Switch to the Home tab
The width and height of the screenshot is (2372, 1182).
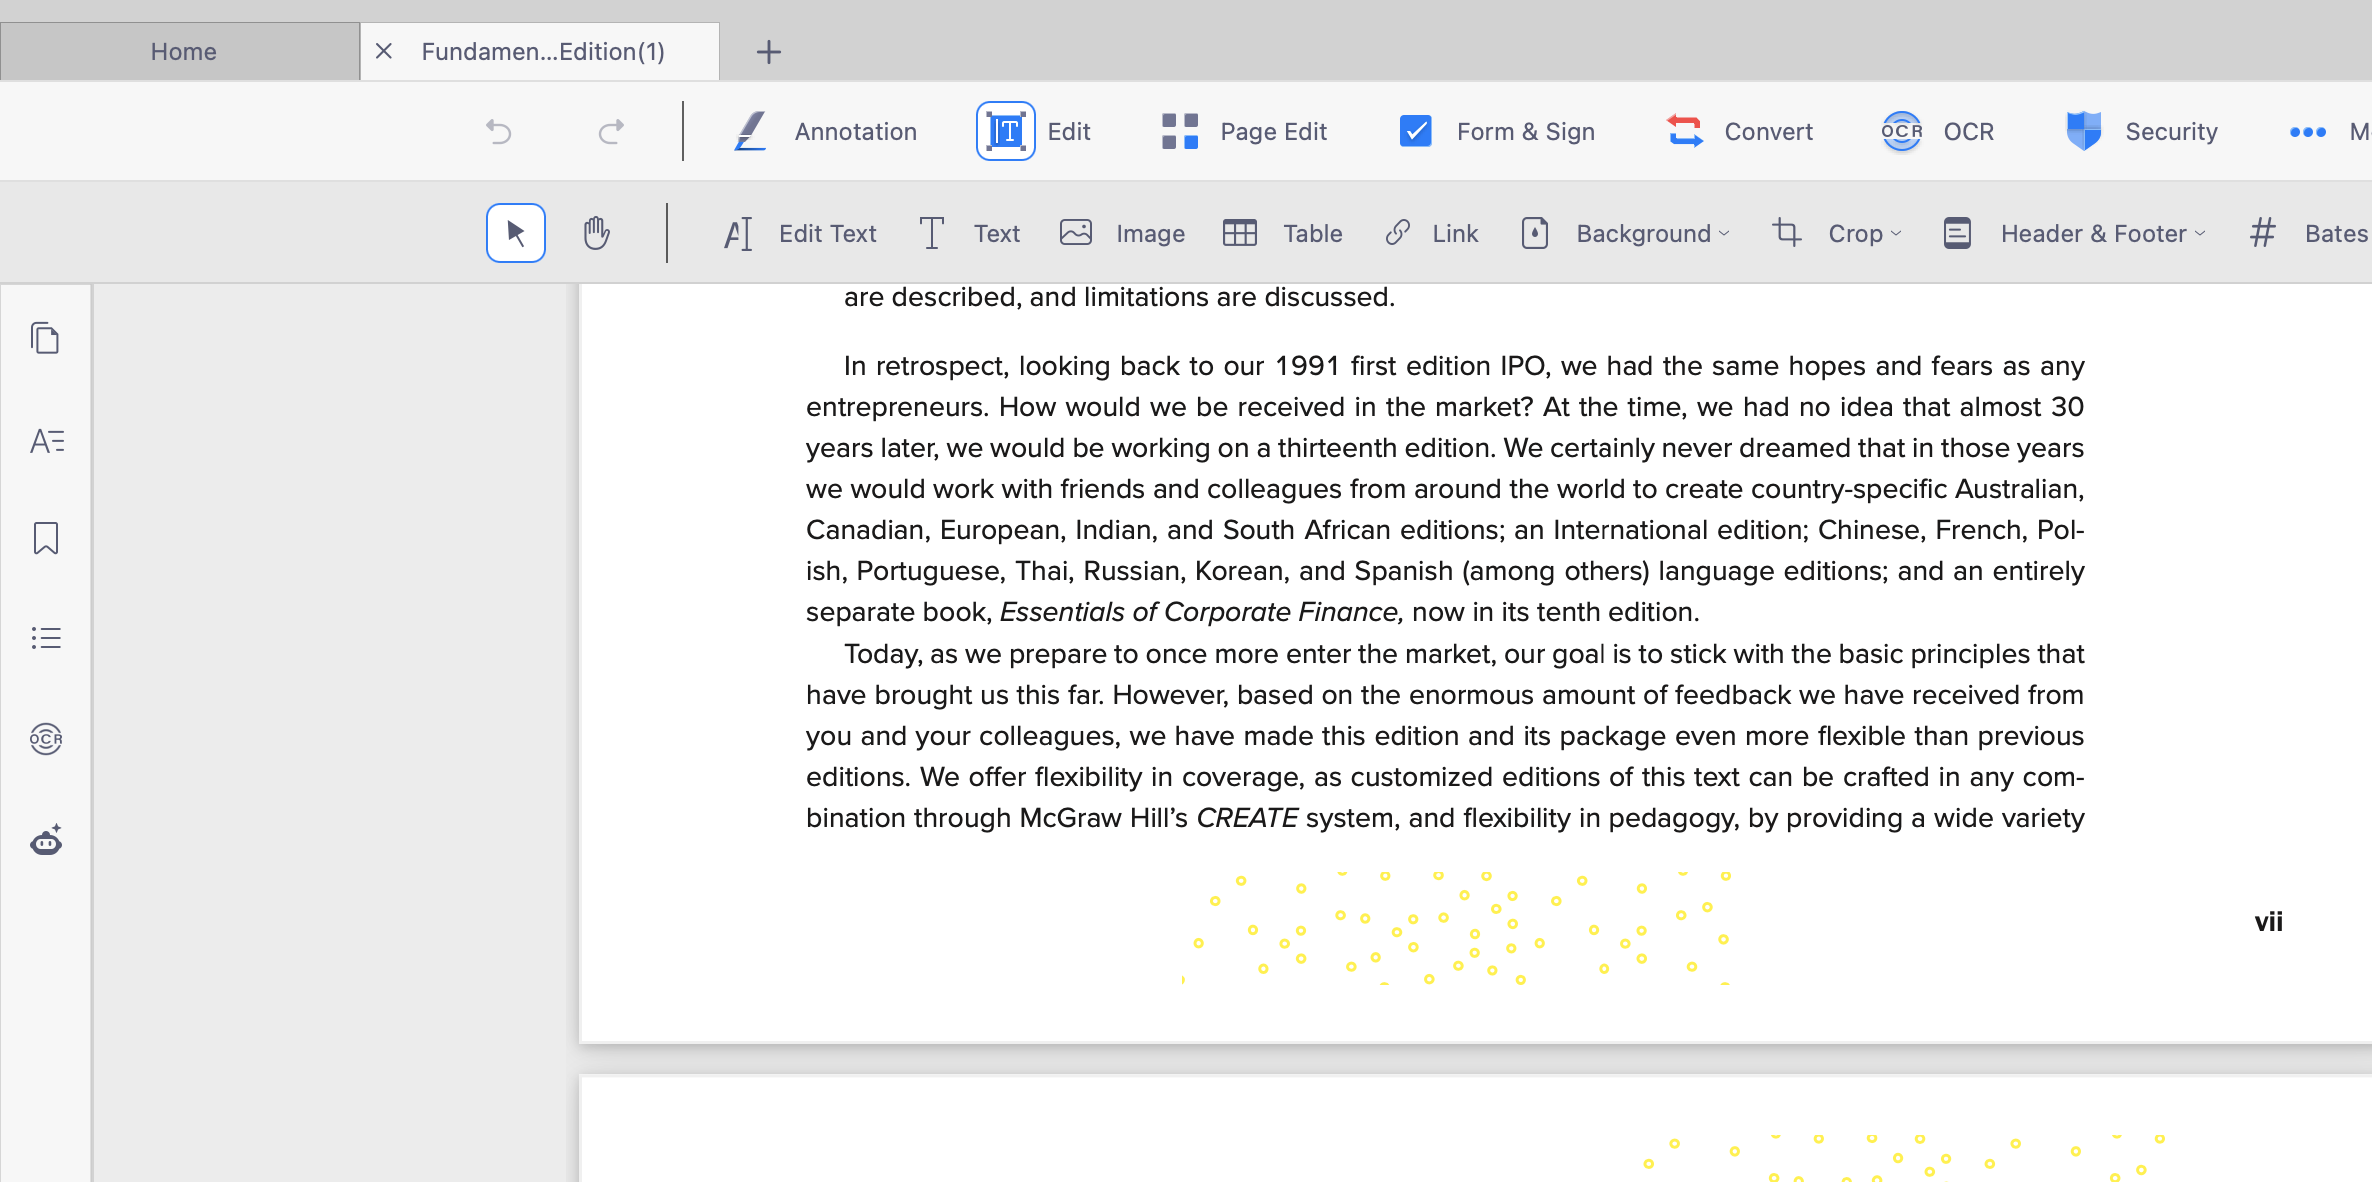pyautogui.click(x=182, y=51)
